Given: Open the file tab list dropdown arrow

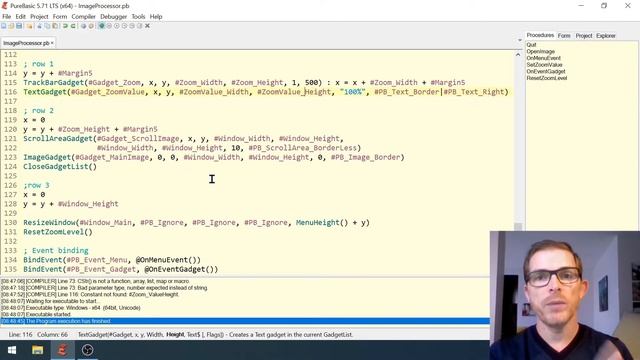Looking at the screenshot, I should coord(520,40).
